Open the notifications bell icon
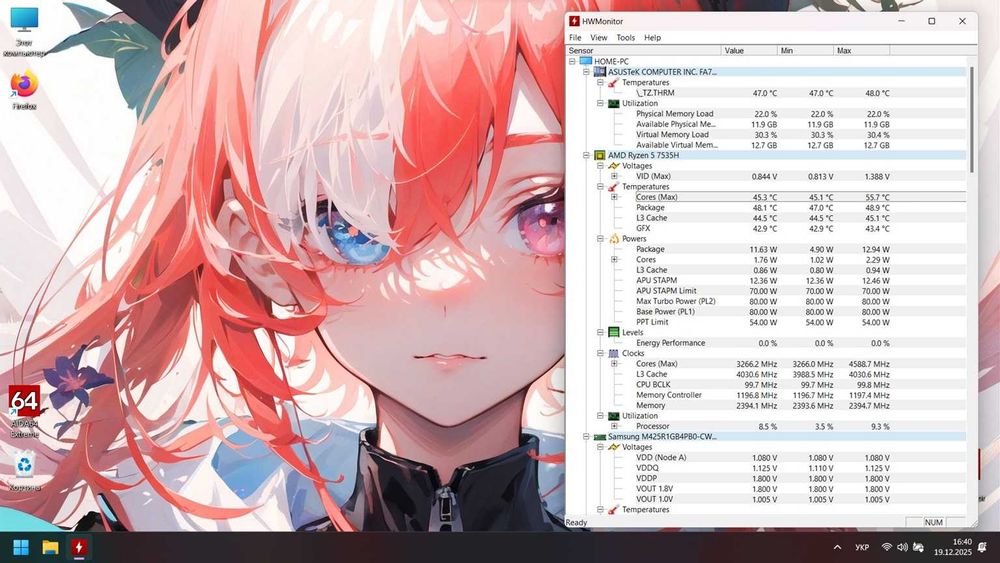This screenshot has width=1000, height=563. tap(983, 547)
